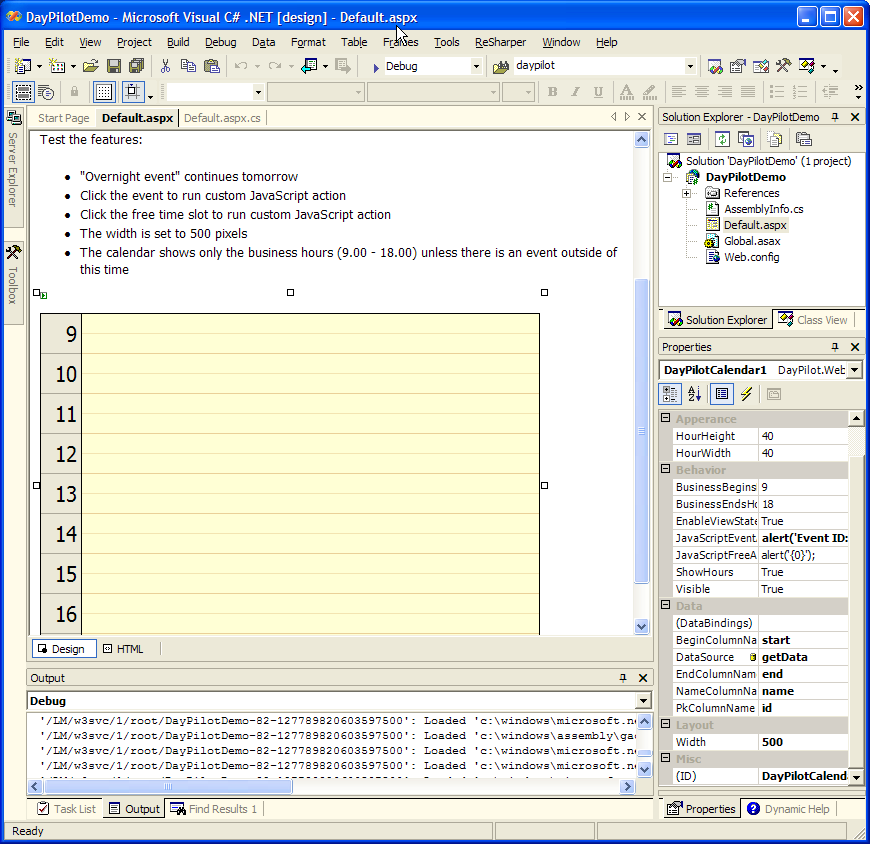Click the Bulleted list icon
This screenshot has height=844, width=870.
coord(777,92)
